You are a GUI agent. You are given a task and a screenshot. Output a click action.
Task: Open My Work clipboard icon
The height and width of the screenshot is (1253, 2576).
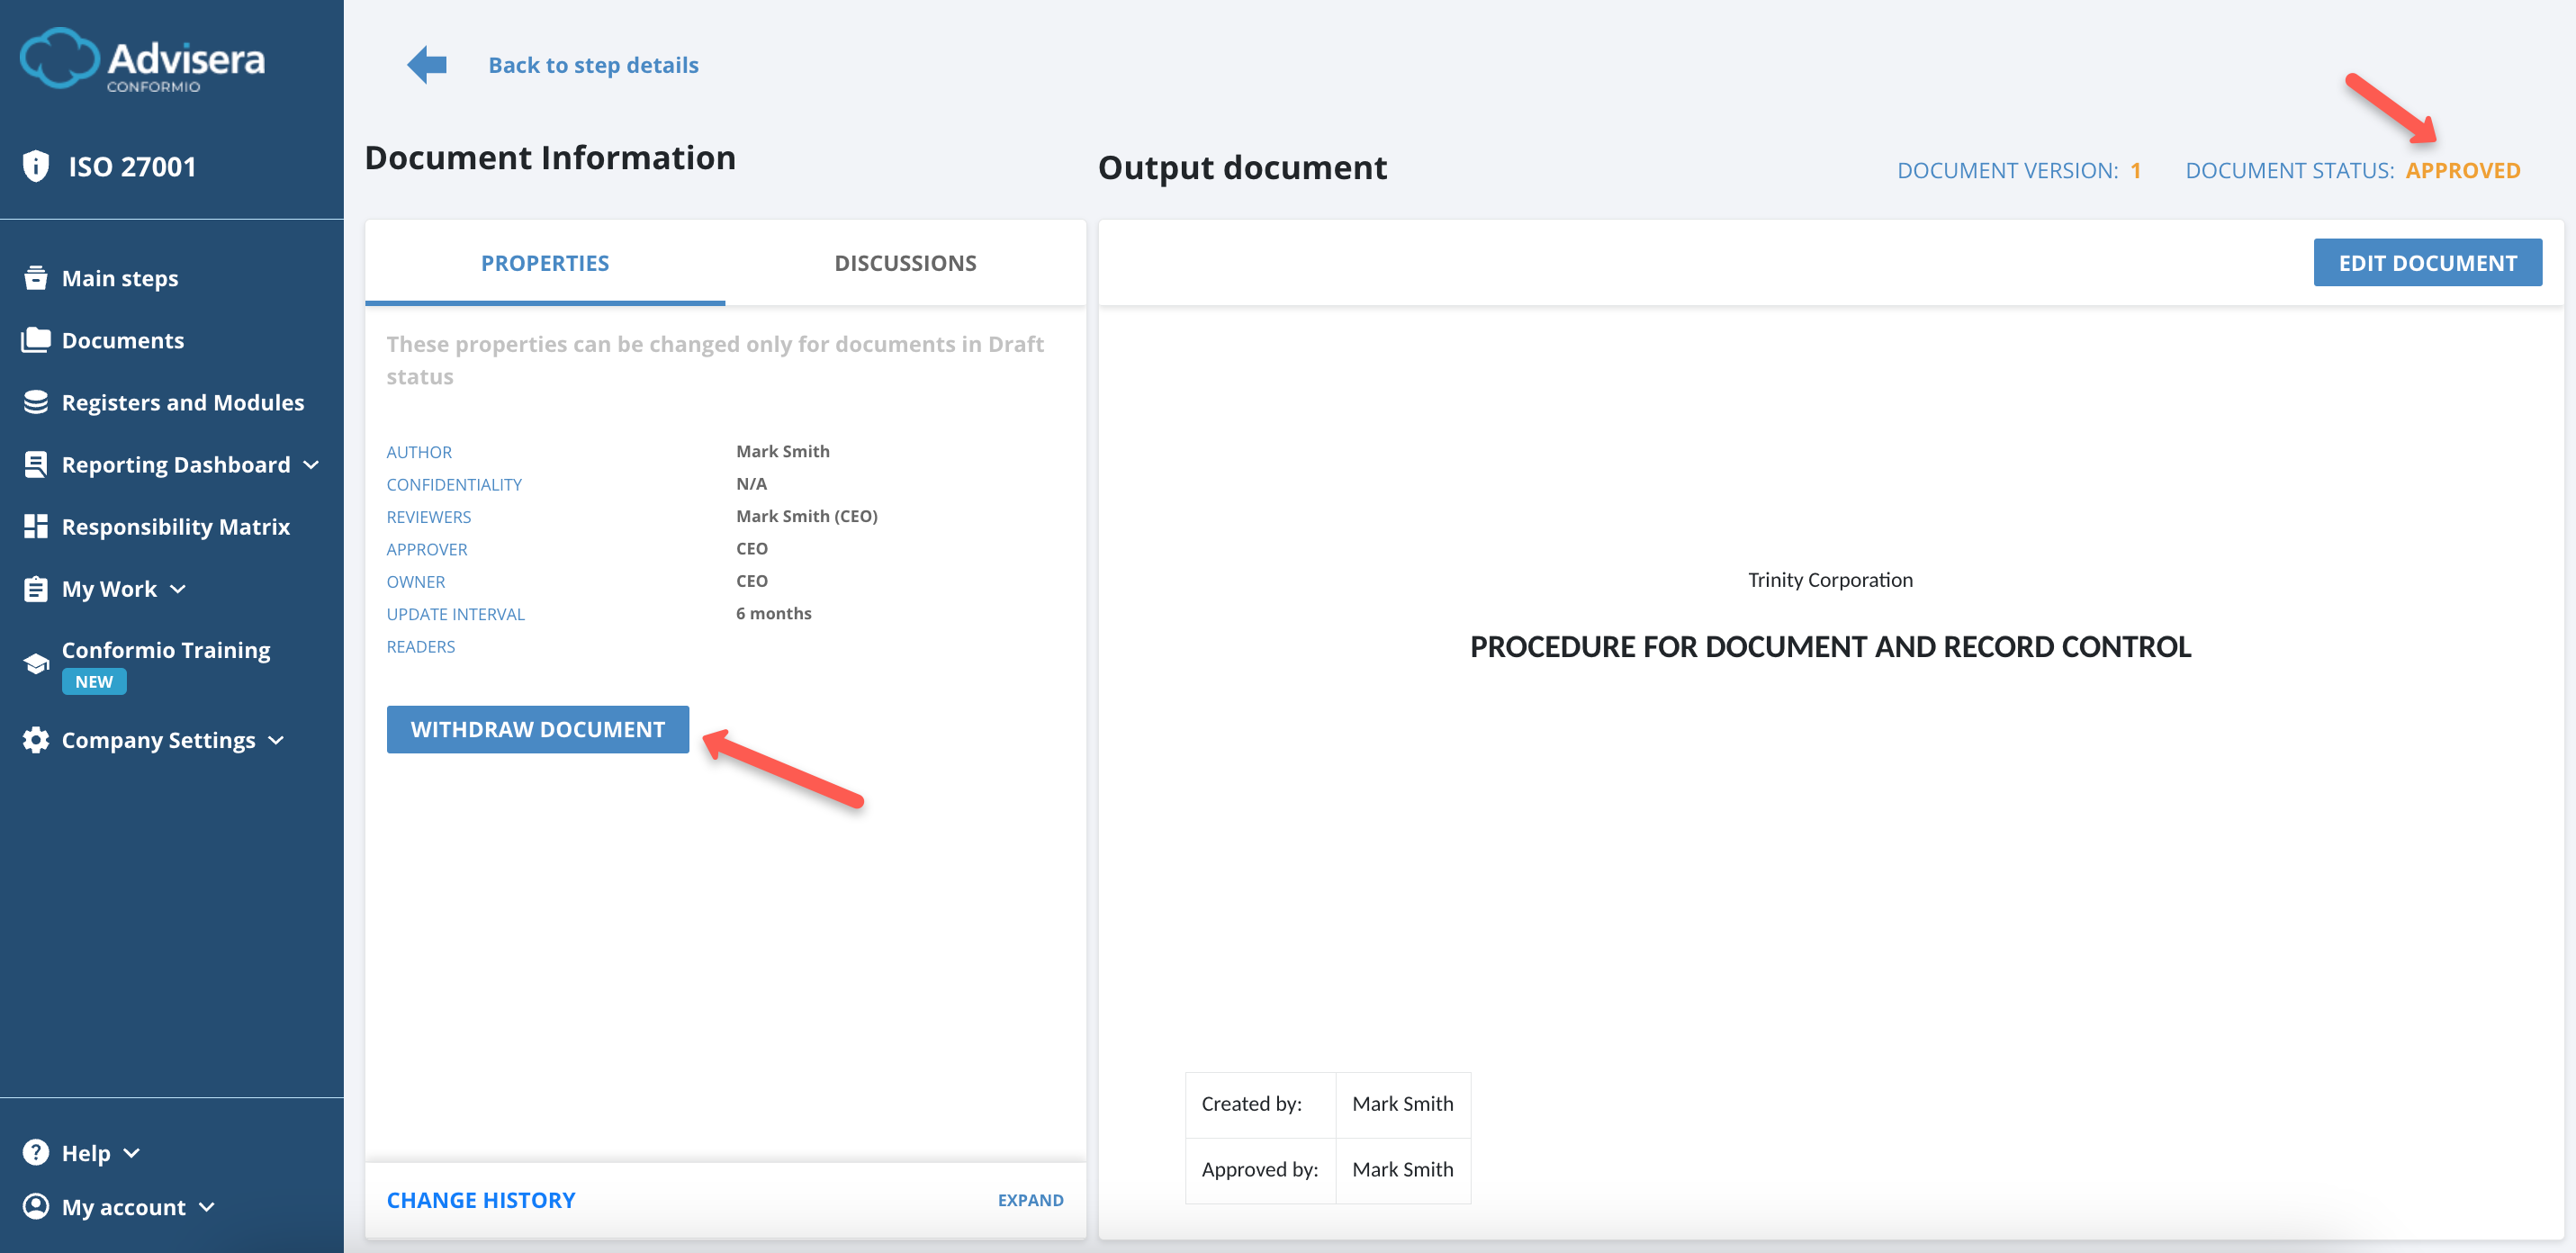click(x=35, y=588)
